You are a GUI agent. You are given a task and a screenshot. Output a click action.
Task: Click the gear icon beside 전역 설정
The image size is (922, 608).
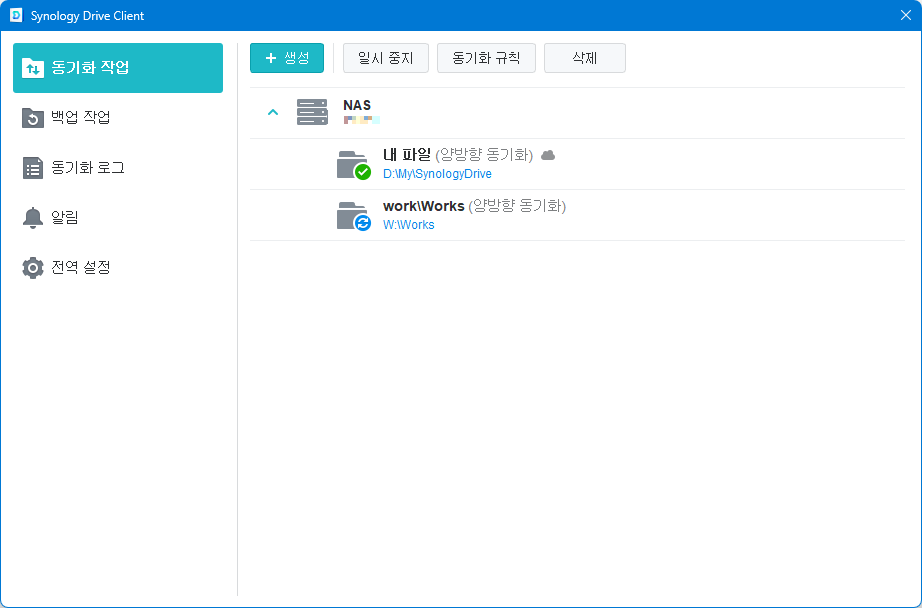tap(32, 268)
